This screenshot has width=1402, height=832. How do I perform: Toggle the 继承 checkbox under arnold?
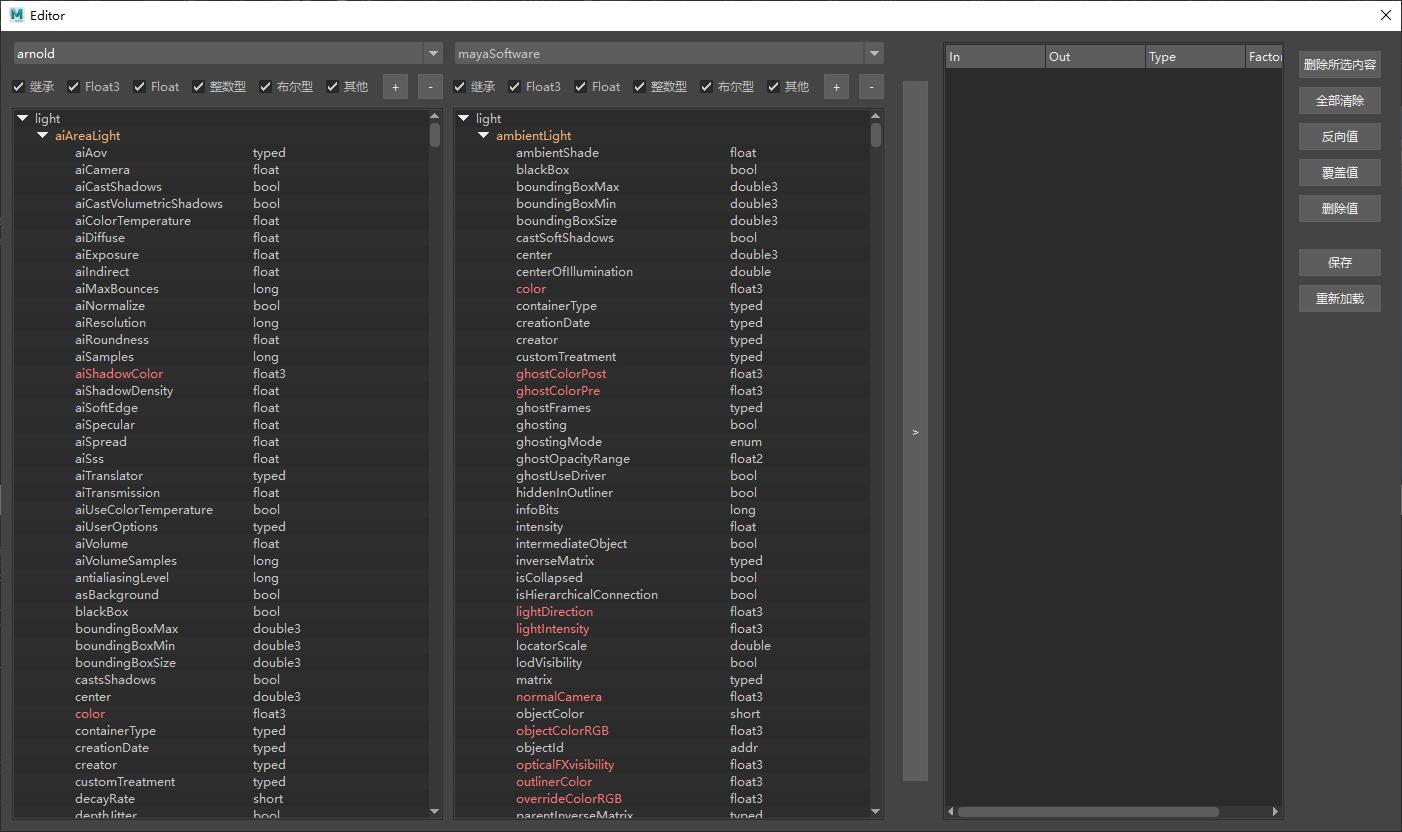click(19, 87)
